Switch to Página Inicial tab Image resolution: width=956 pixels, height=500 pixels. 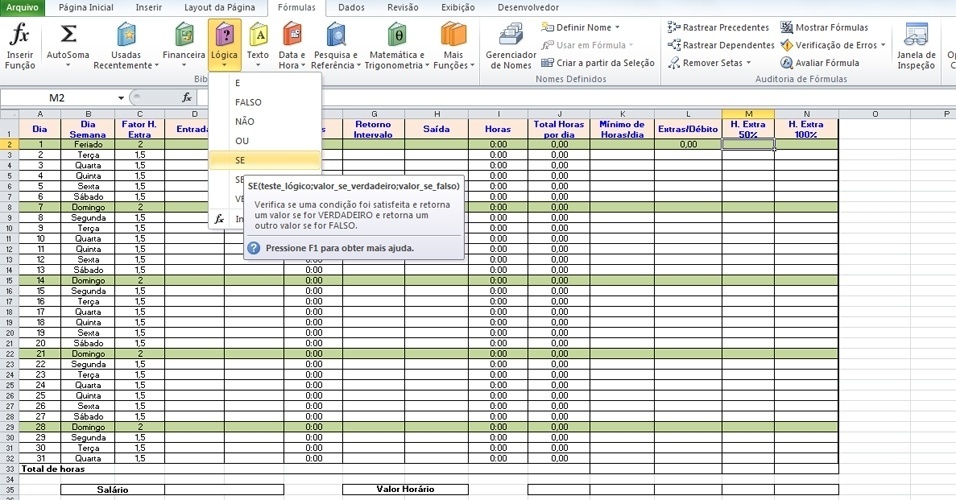pyautogui.click(x=86, y=7)
